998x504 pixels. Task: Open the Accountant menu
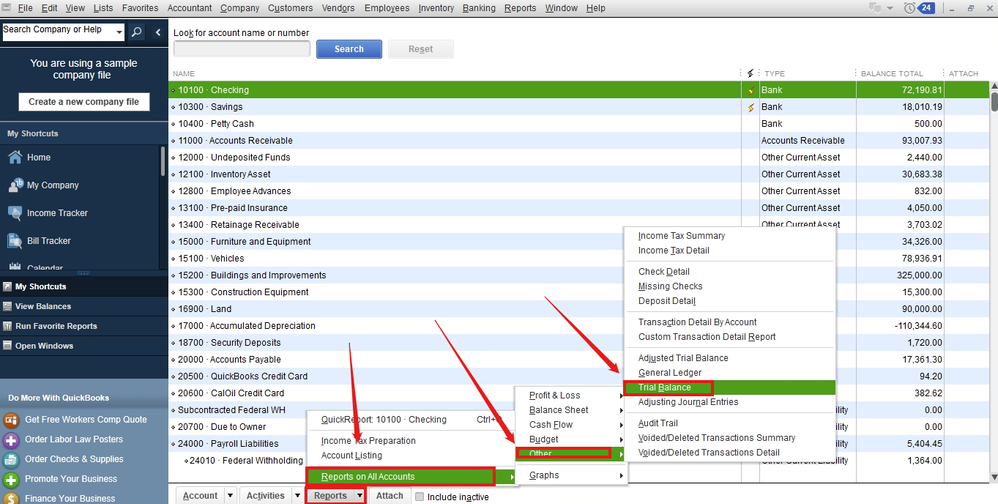click(190, 8)
